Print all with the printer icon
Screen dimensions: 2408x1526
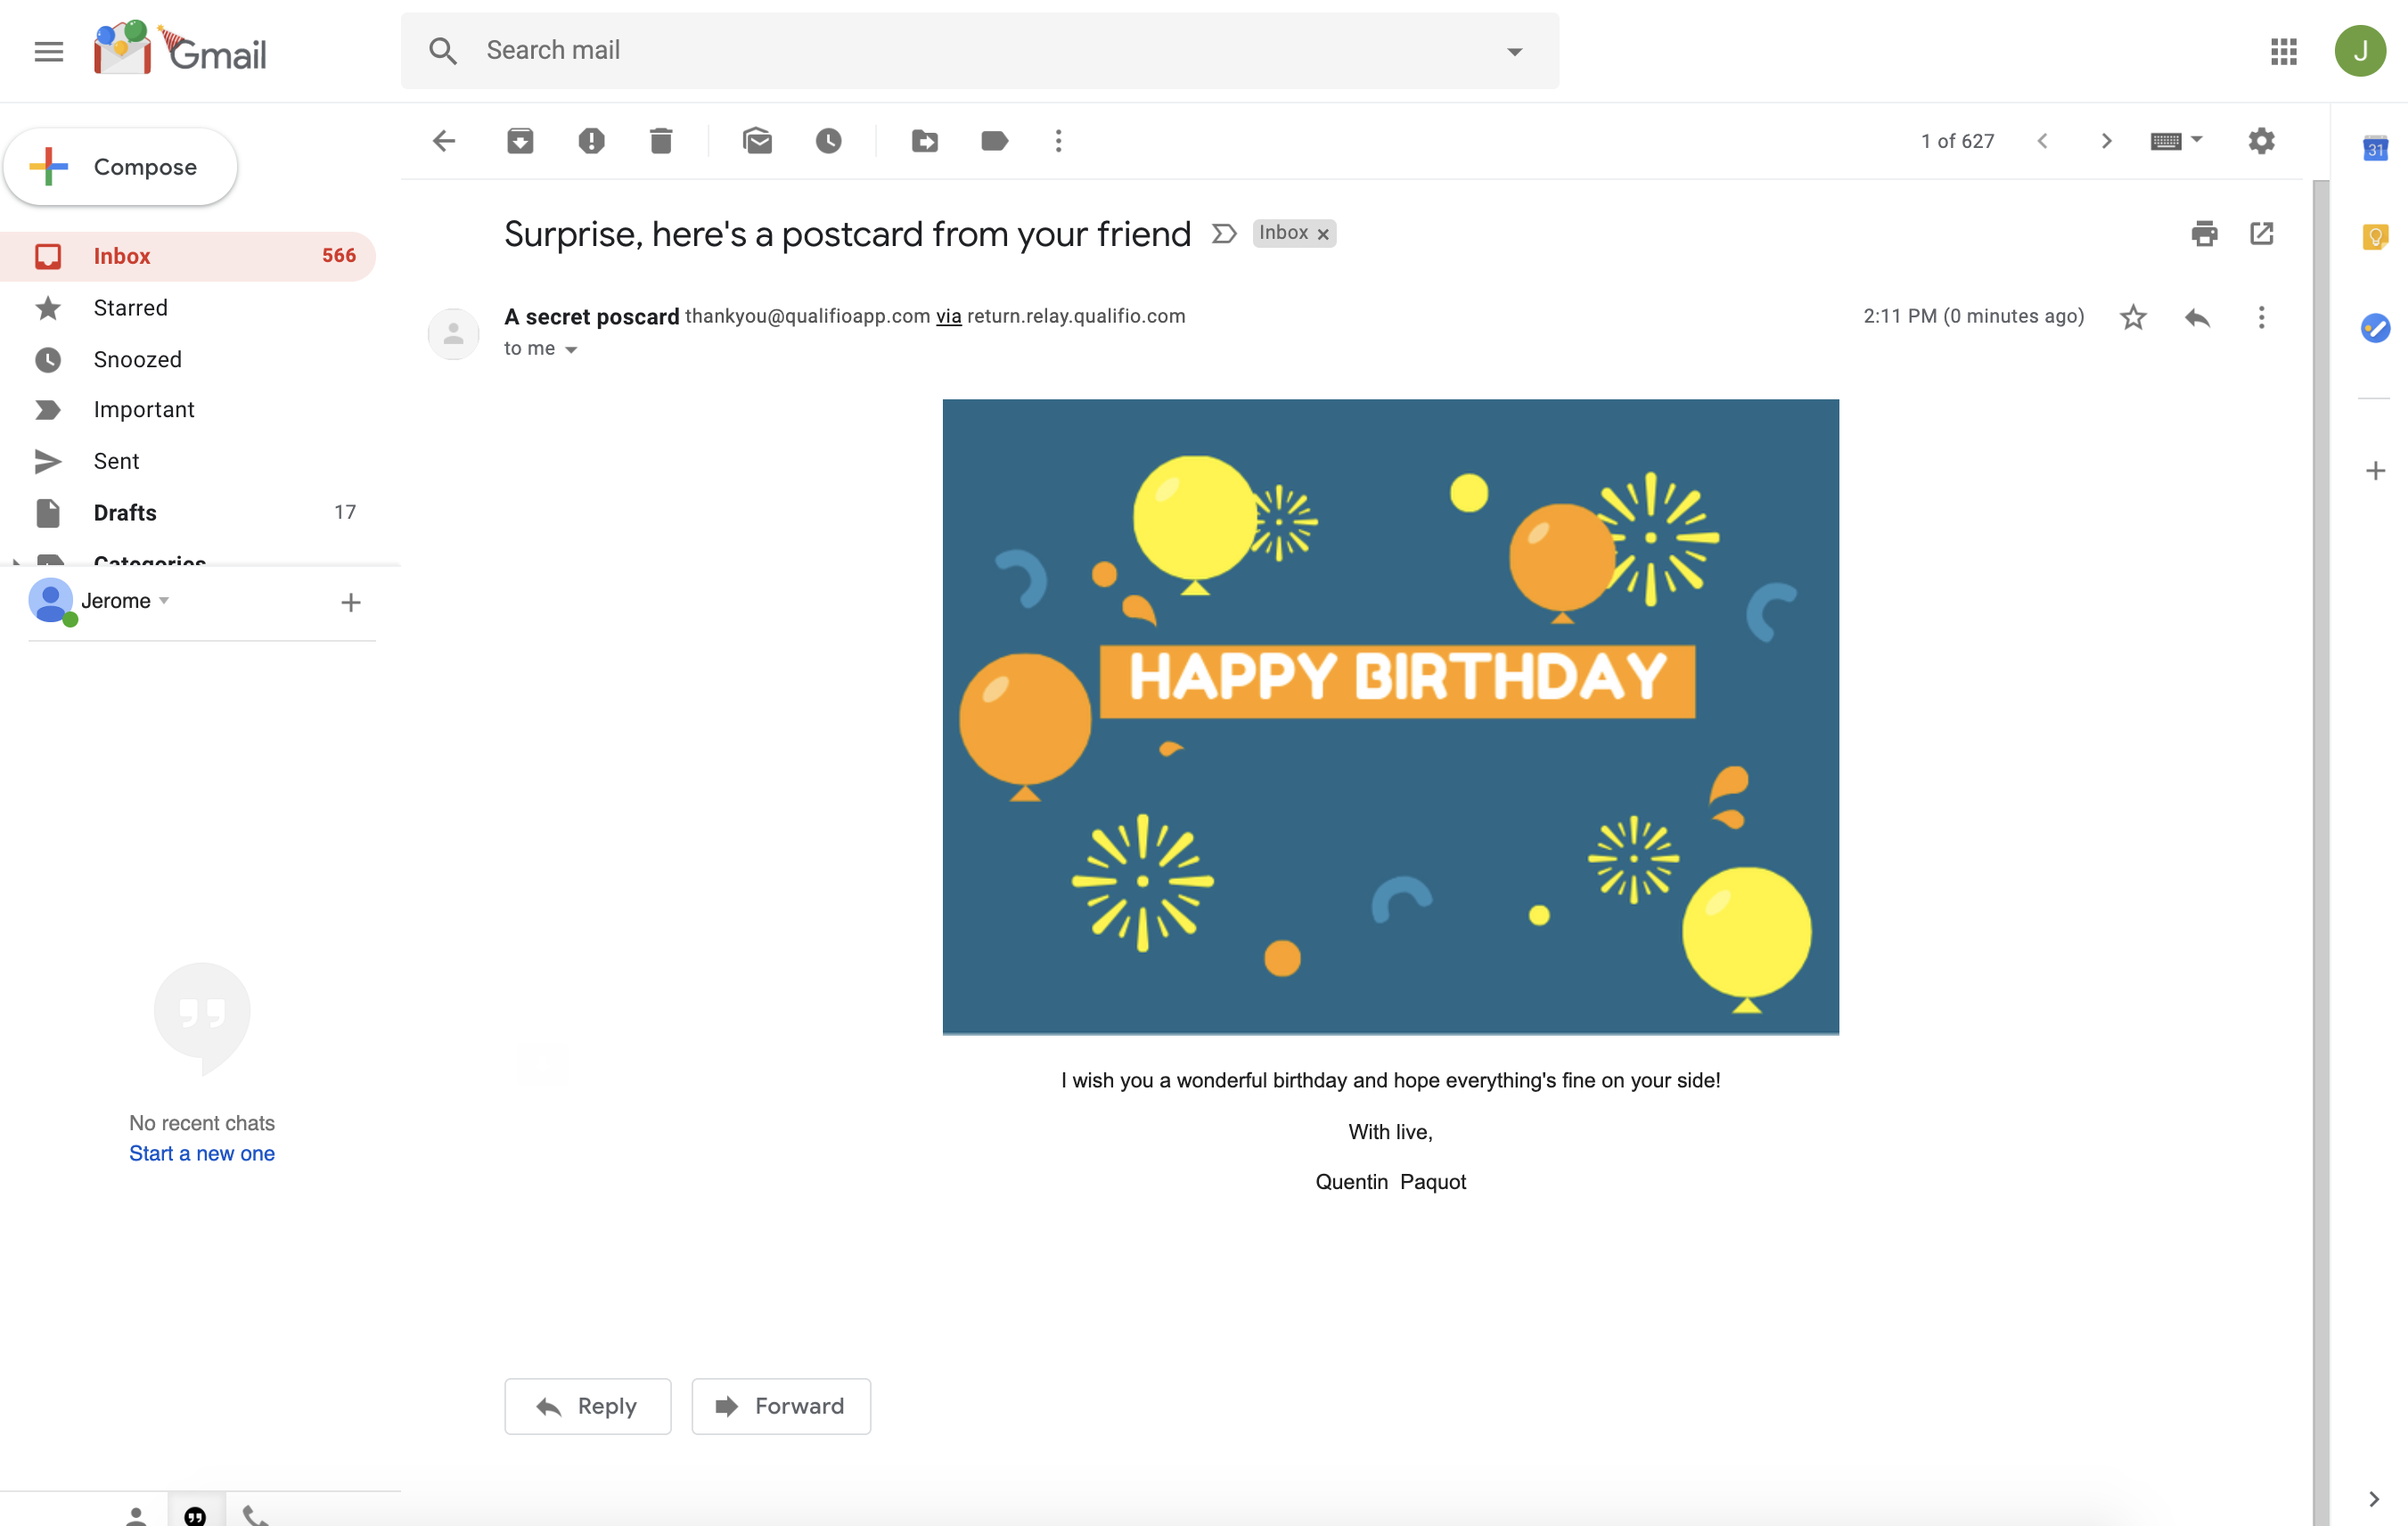(2204, 234)
